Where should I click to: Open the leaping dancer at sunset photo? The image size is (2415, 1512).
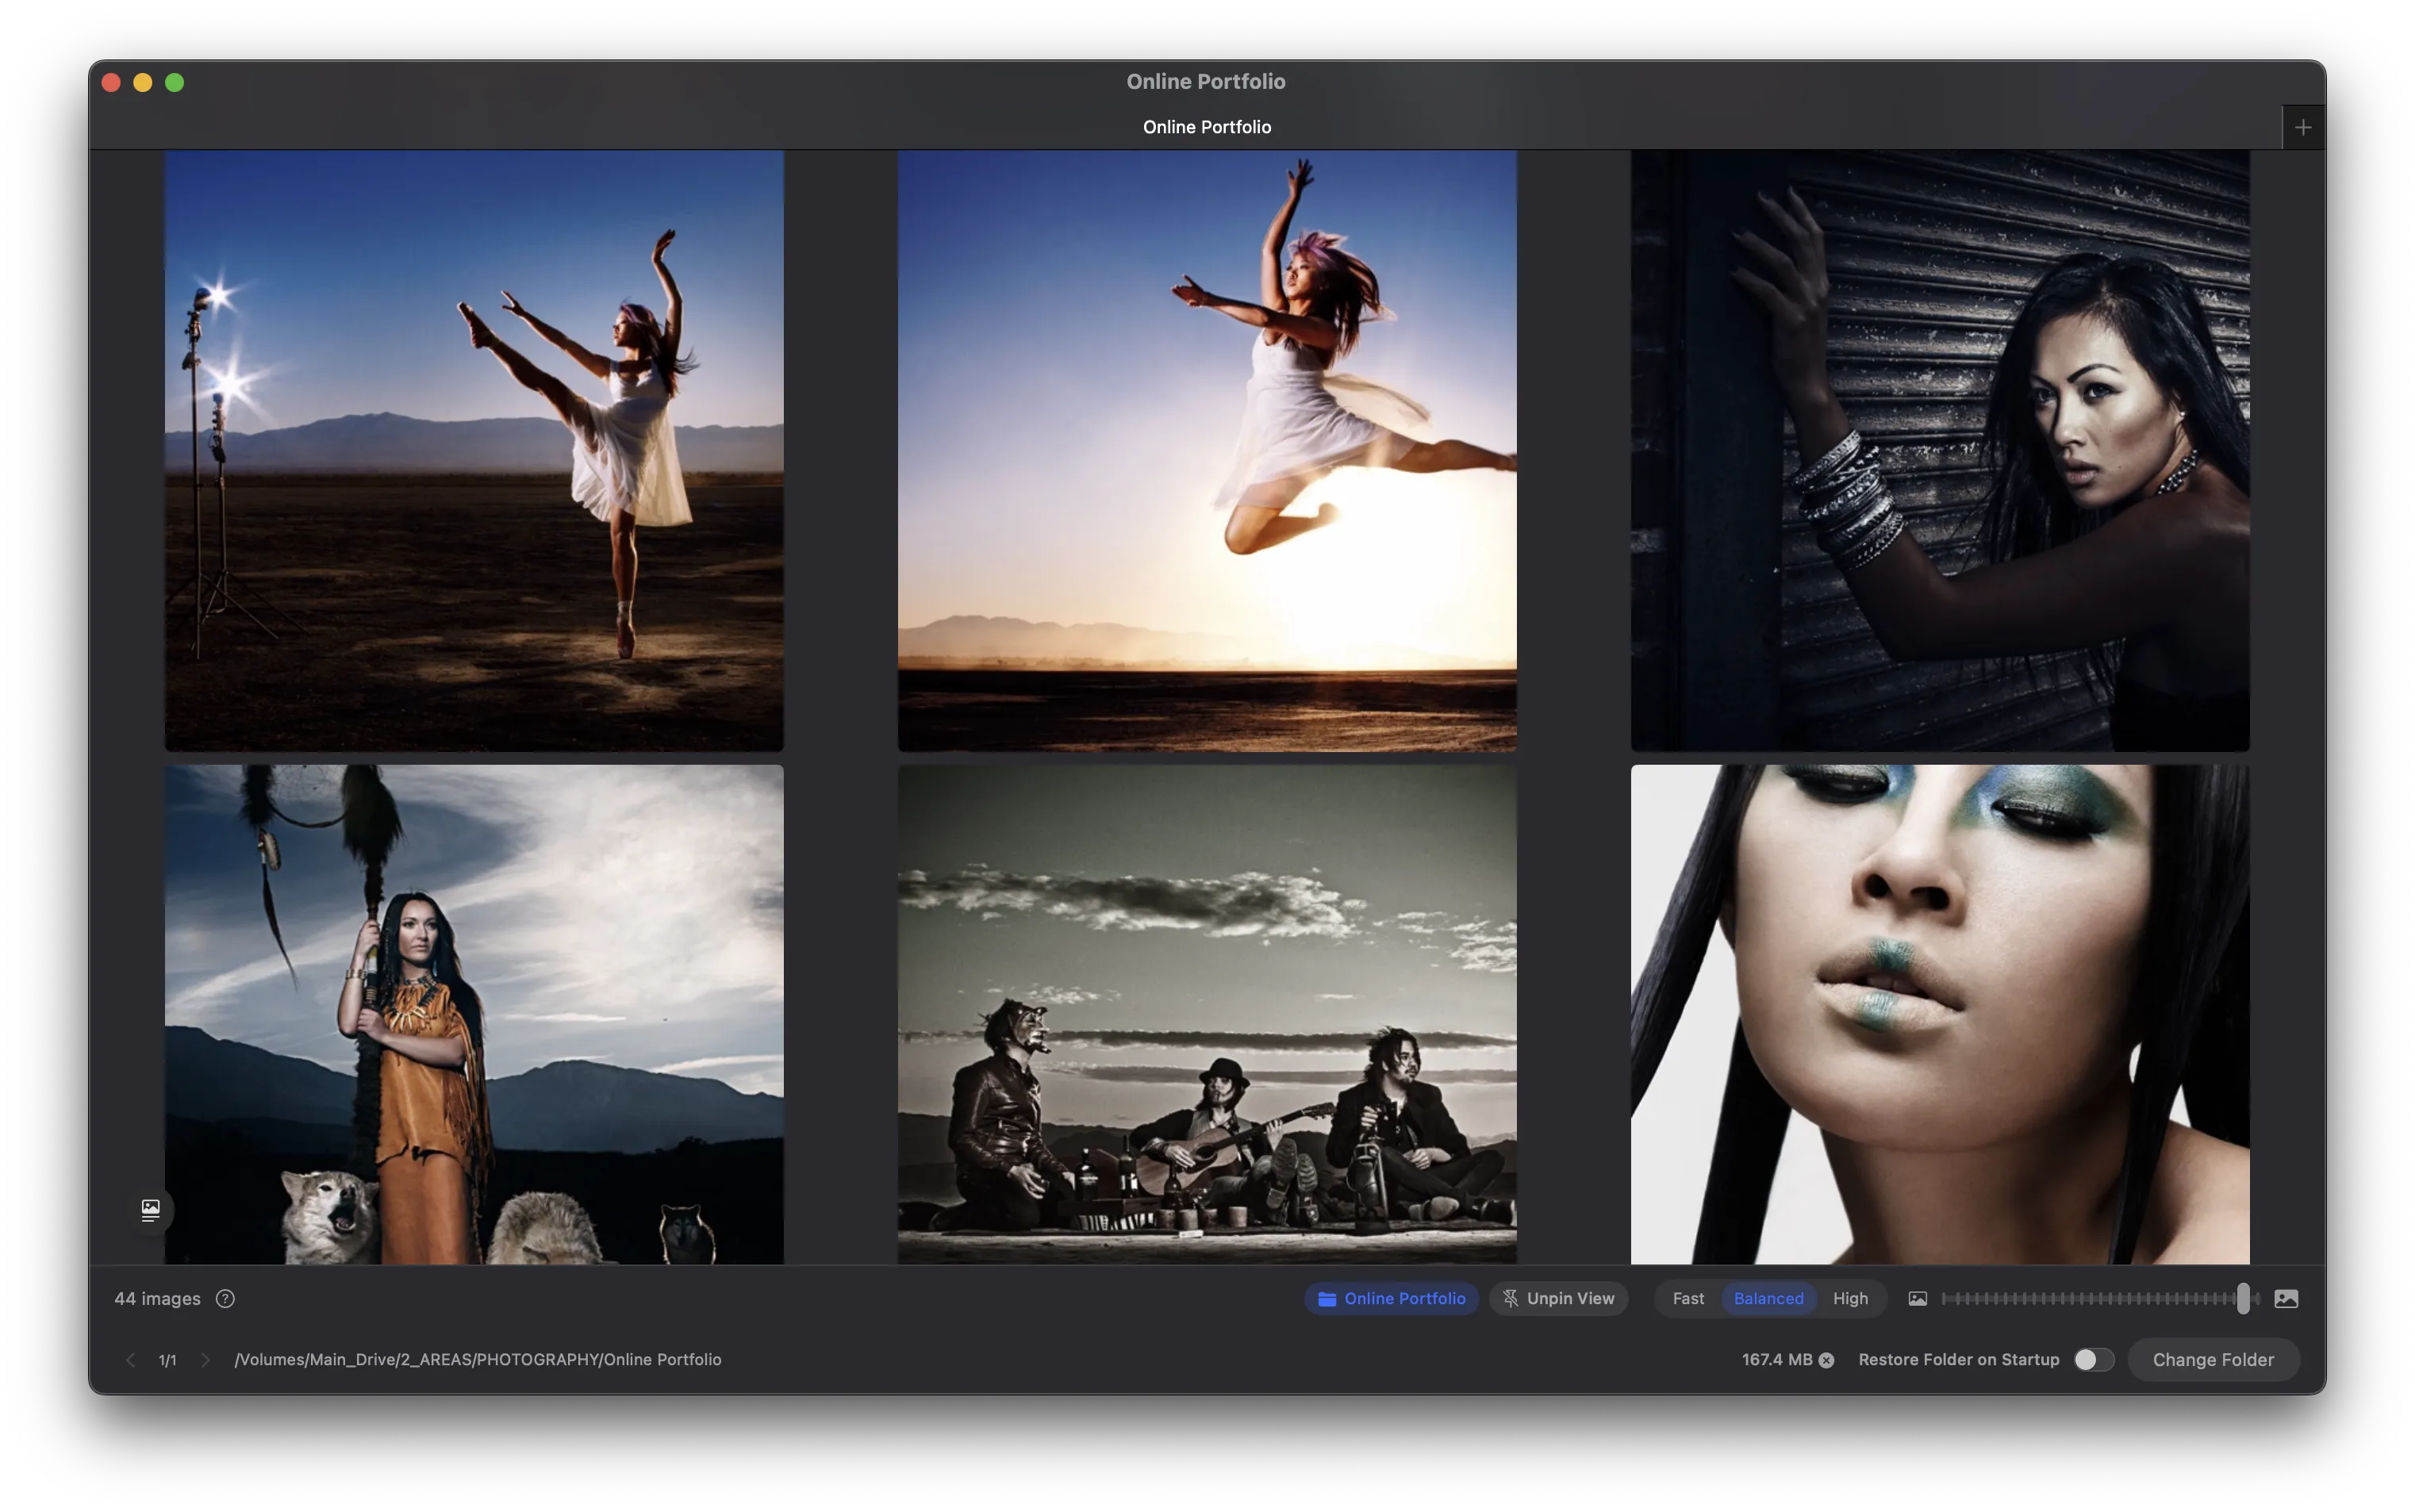tap(1206, 450)
